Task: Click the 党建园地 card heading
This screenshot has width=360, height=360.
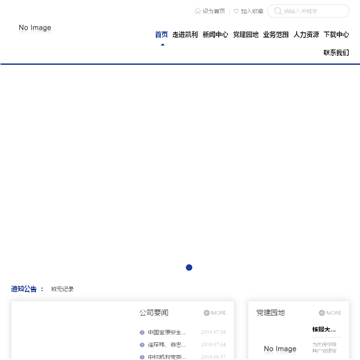Action: 271,313
